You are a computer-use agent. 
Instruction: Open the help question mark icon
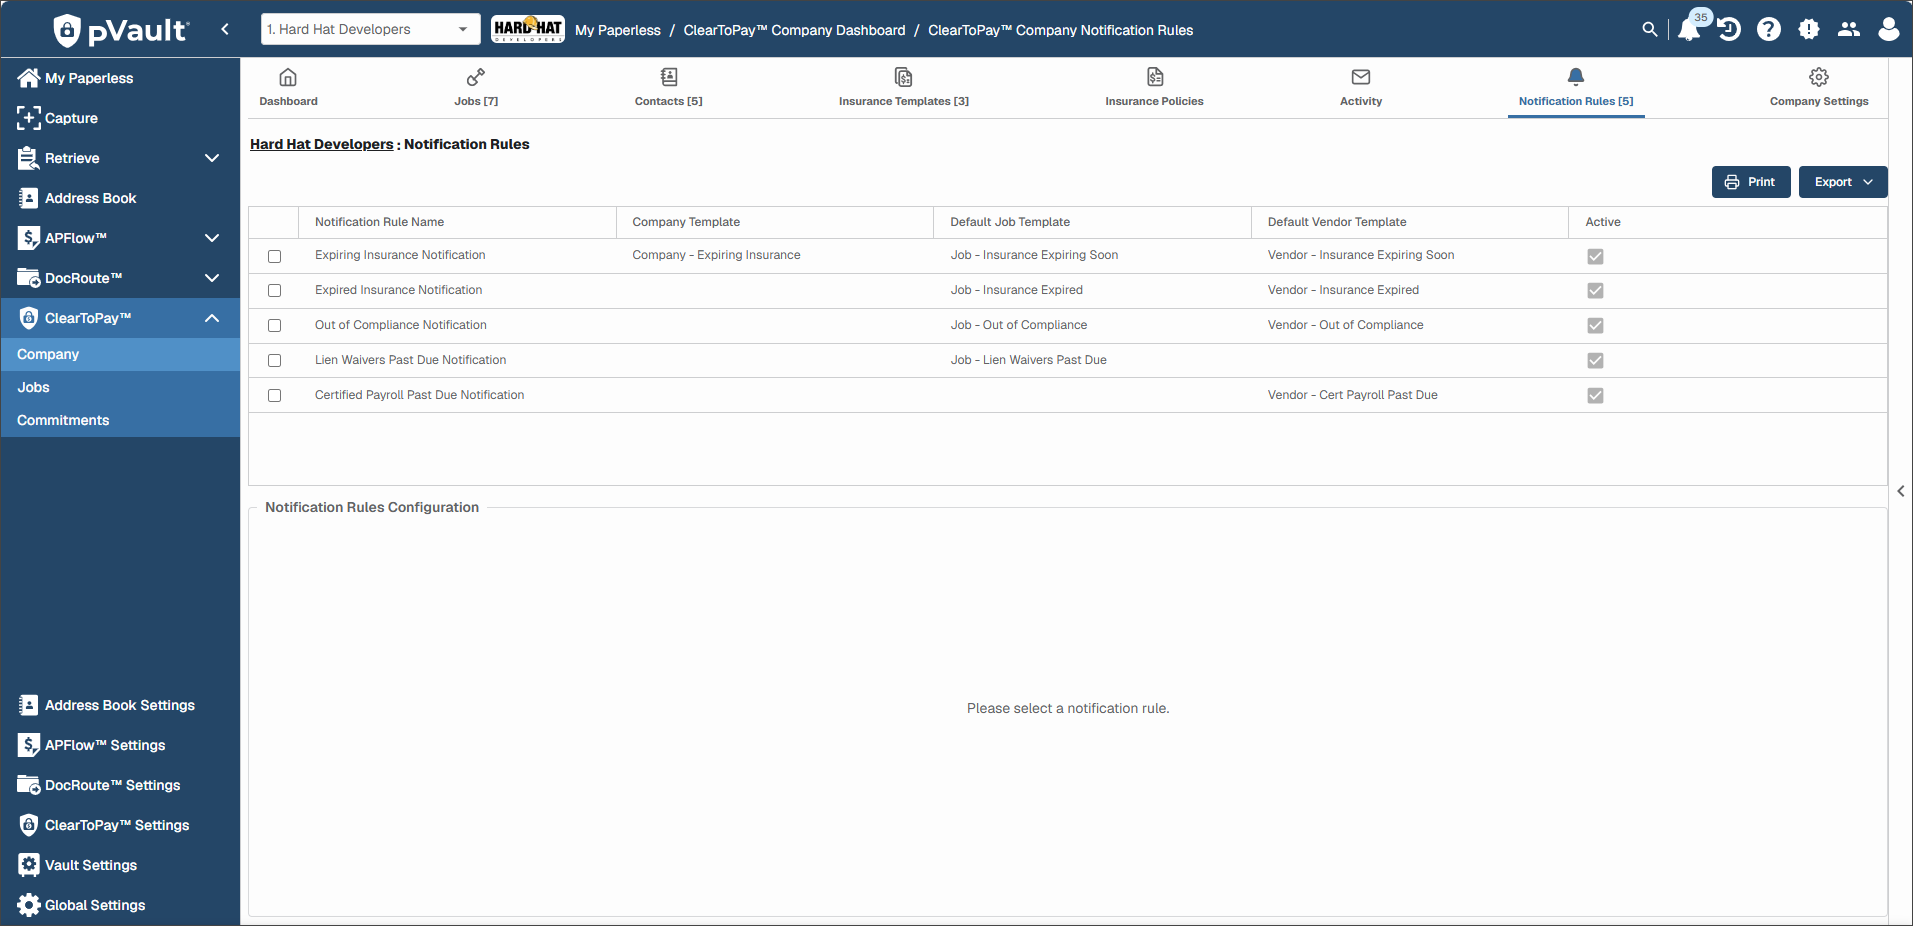coord(1769,29)
